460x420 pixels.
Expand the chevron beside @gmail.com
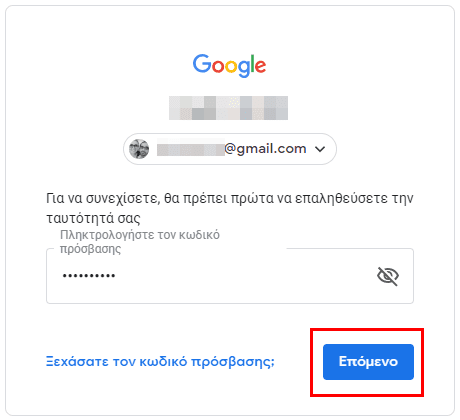point(320,149)
